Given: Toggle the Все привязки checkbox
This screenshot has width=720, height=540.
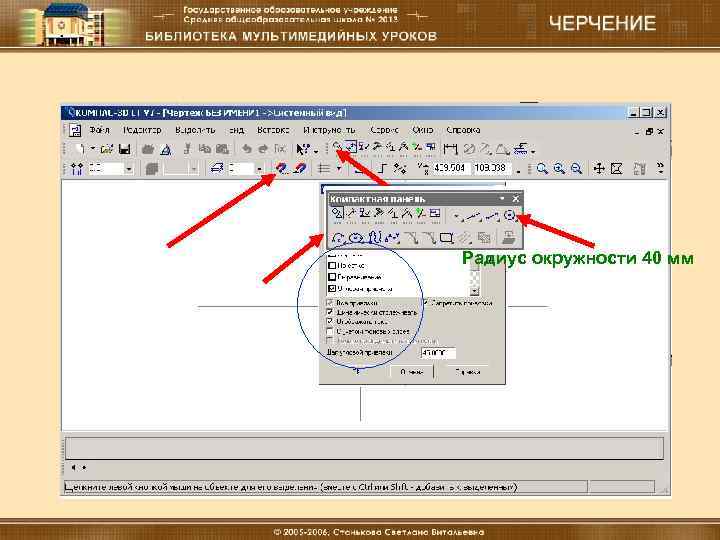Looking at the screenshot, I should (330, 303).
